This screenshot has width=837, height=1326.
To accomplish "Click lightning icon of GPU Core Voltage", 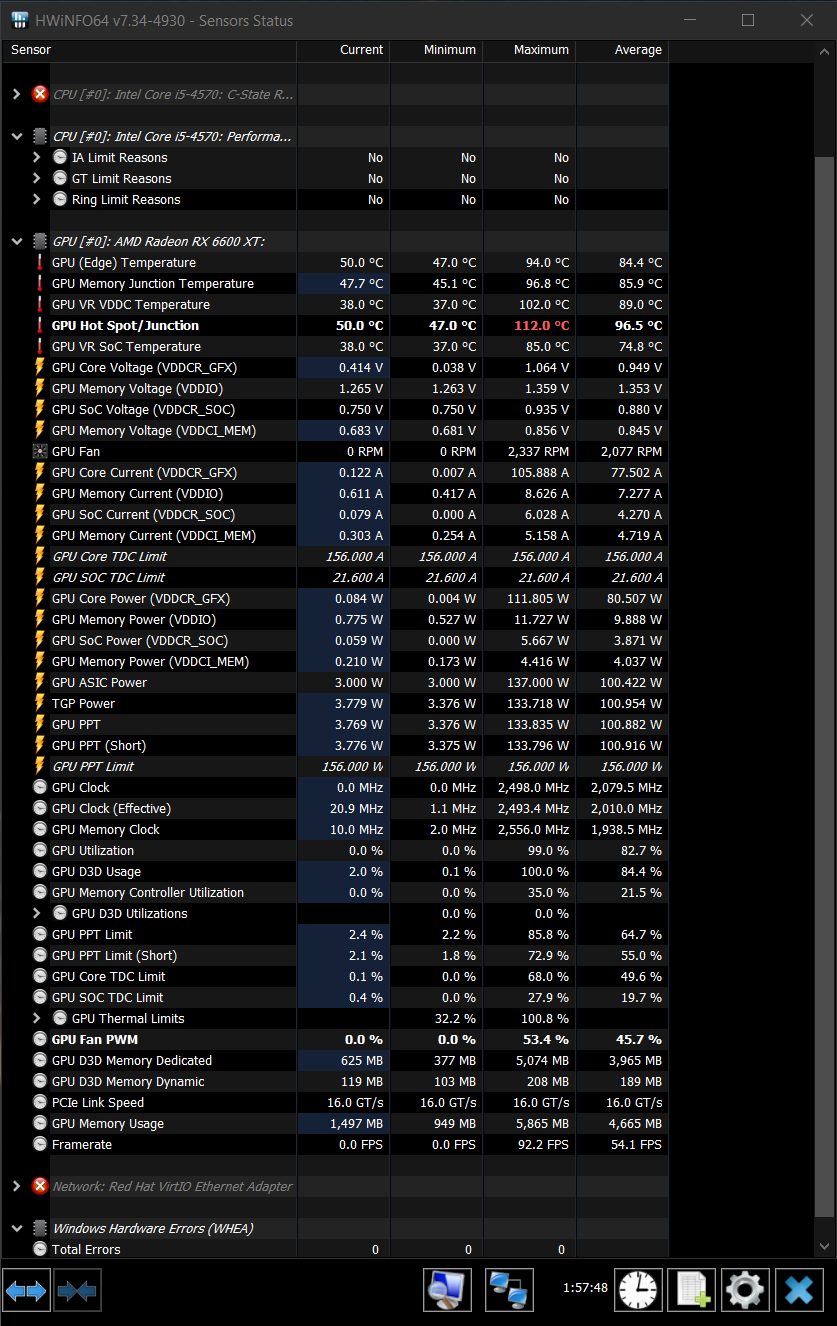I will (40, 367).
